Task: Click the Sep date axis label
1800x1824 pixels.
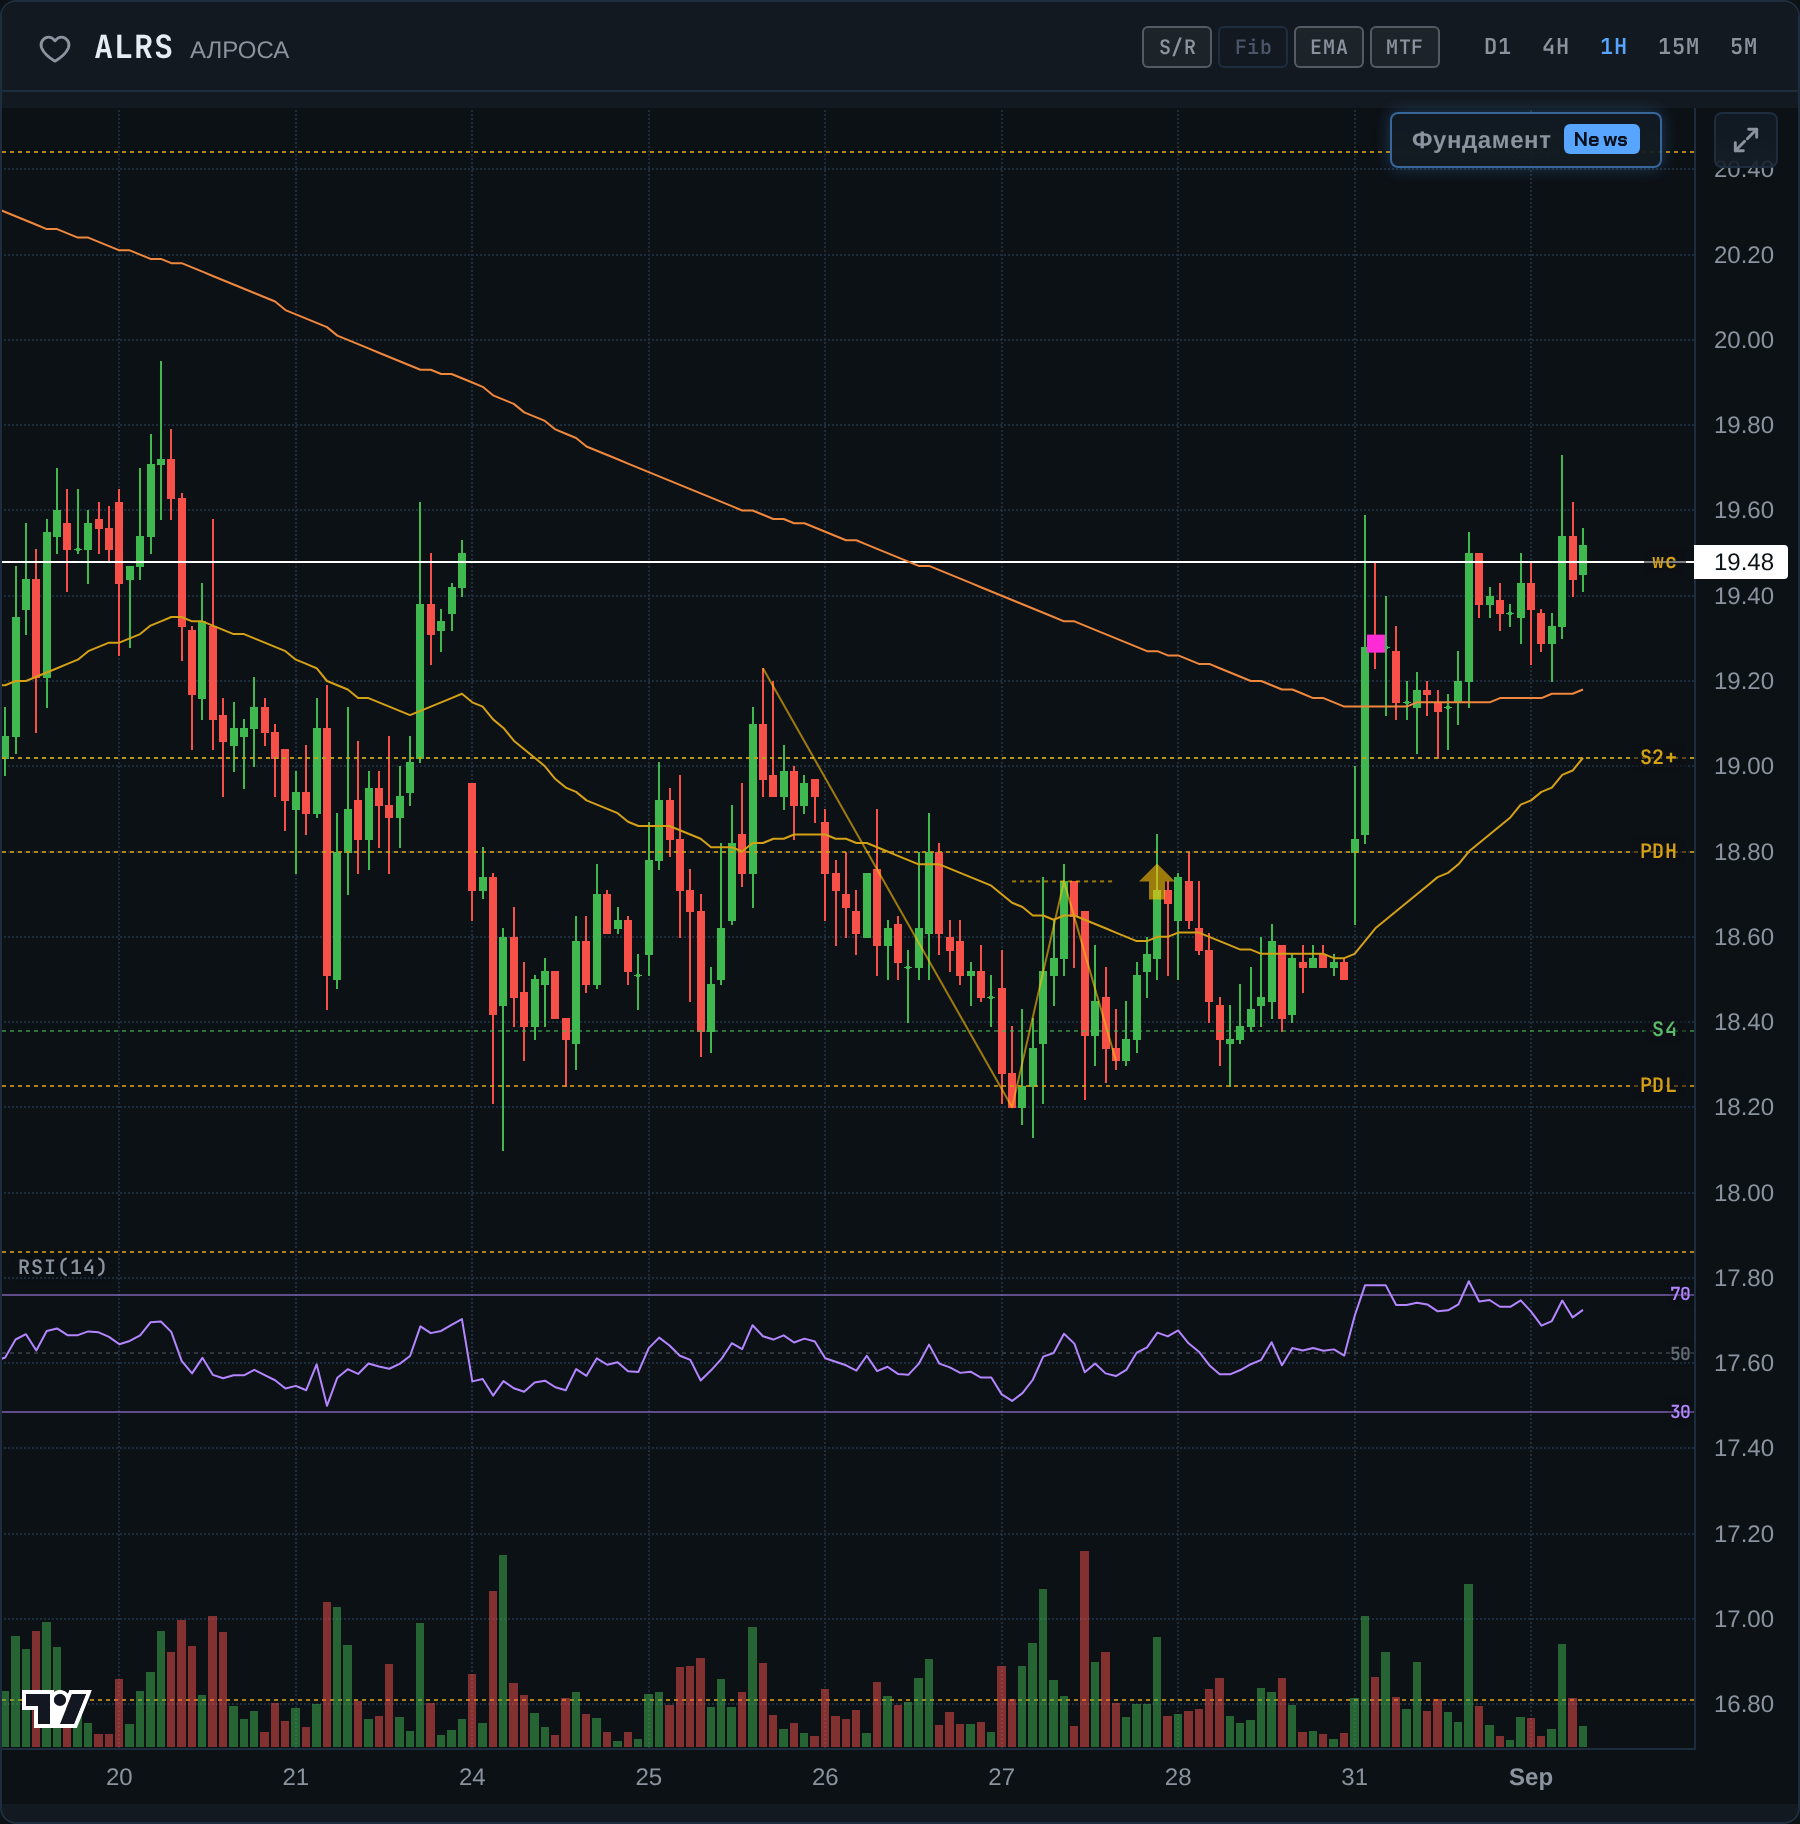Action: (x=1530, y=1777)
